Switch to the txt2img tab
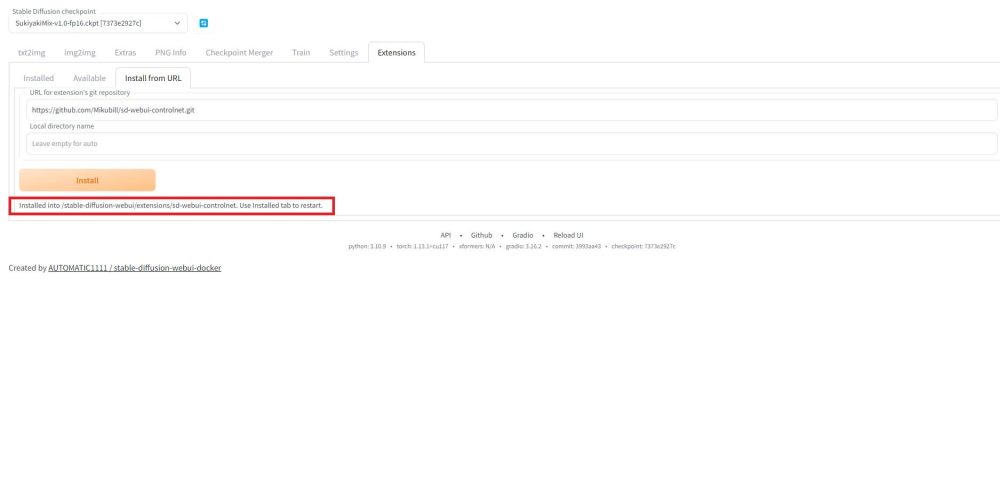The width and height of the screenshot is (1000, 495). 34,52
